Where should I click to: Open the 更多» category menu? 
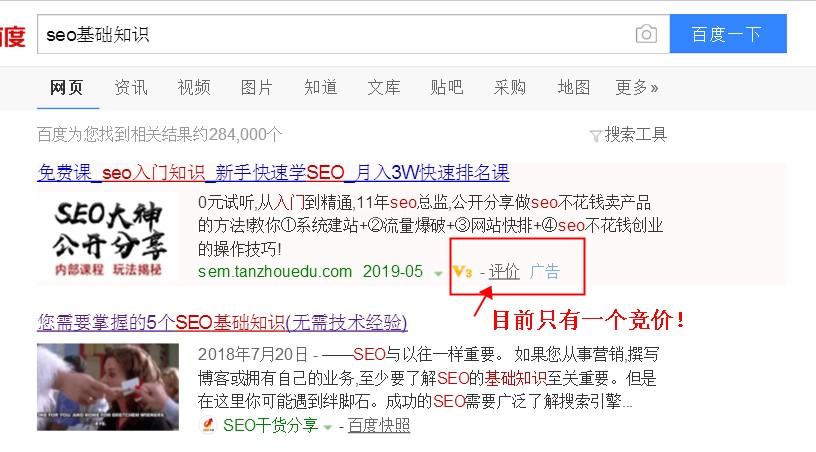(636, 87)
